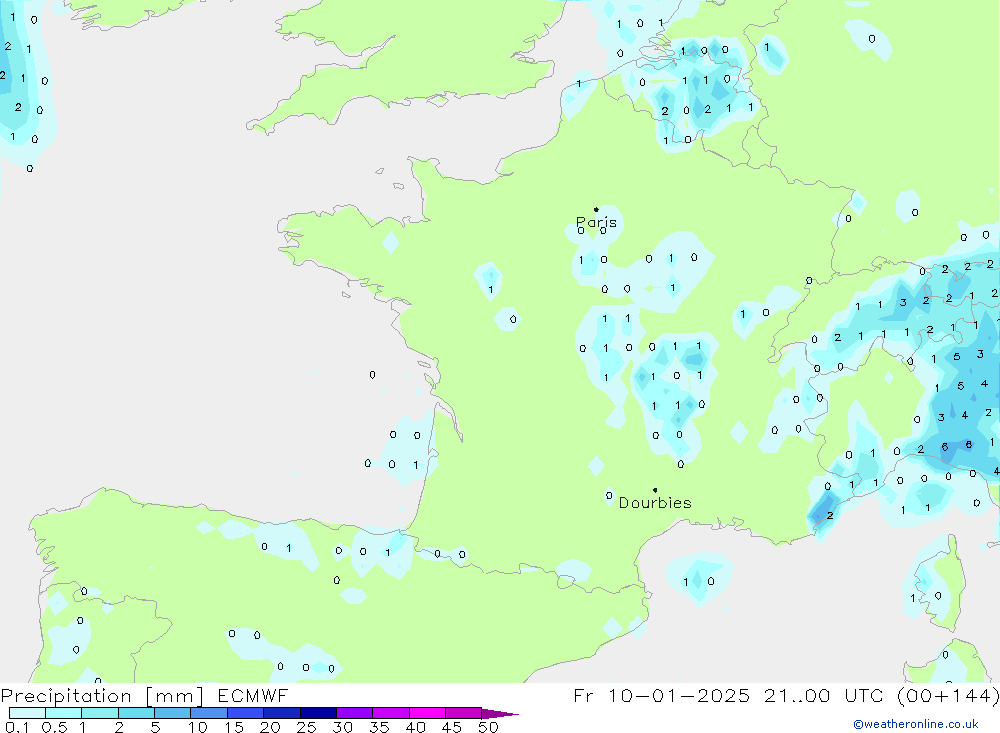The width and height of the screenshot is (1000, 733).
Task: Click the Fr 10-01-2025 date text
Action: [x=662, y=696]
